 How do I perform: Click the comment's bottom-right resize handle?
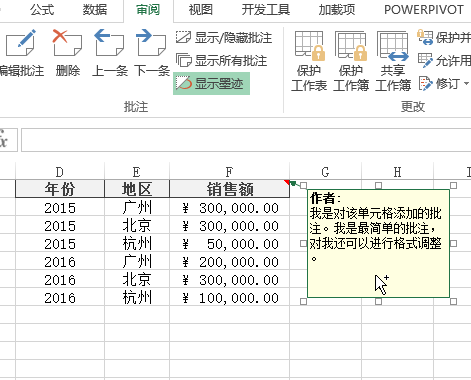(453, 301)
